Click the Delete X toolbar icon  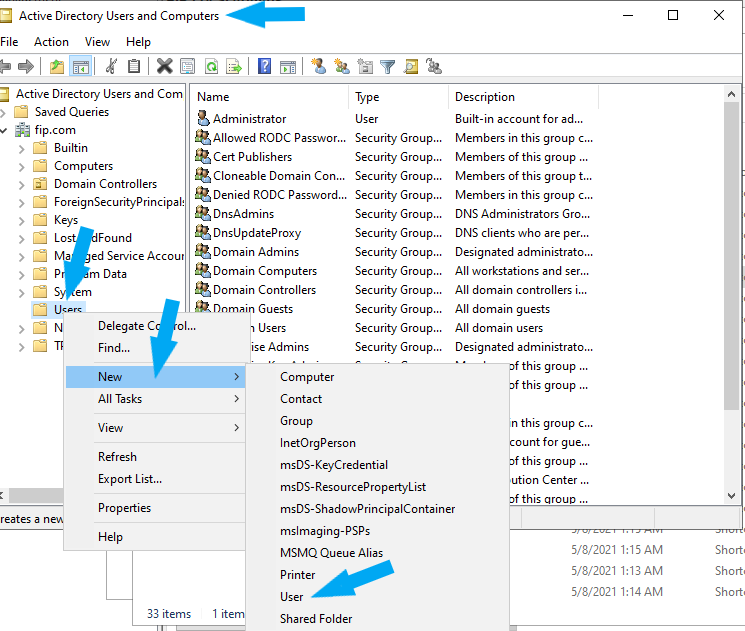(x=165, y=66)
